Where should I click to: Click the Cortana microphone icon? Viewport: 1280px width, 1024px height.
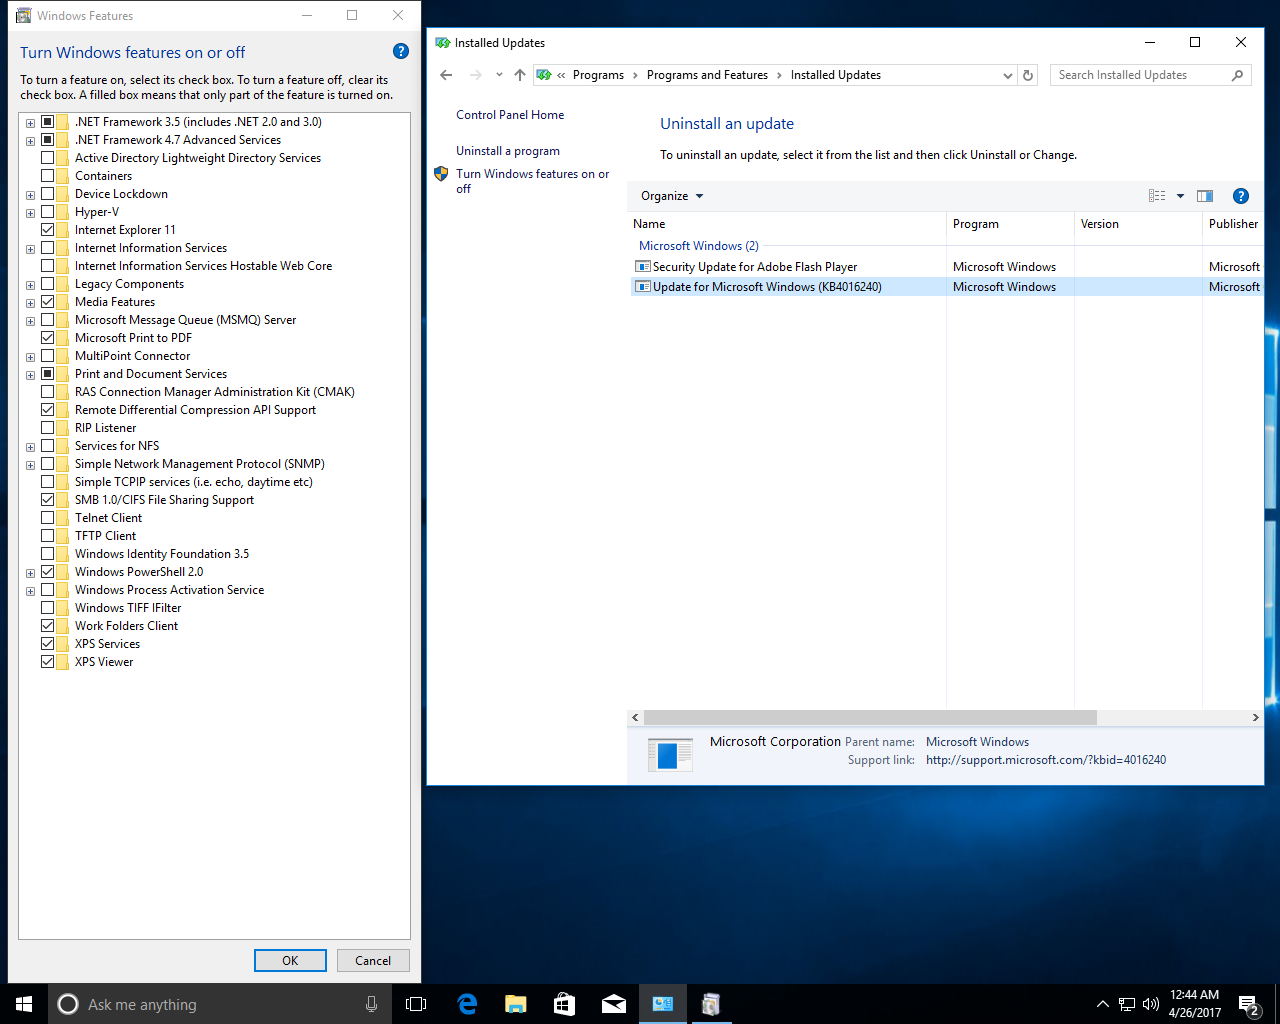click(372, 1004)
